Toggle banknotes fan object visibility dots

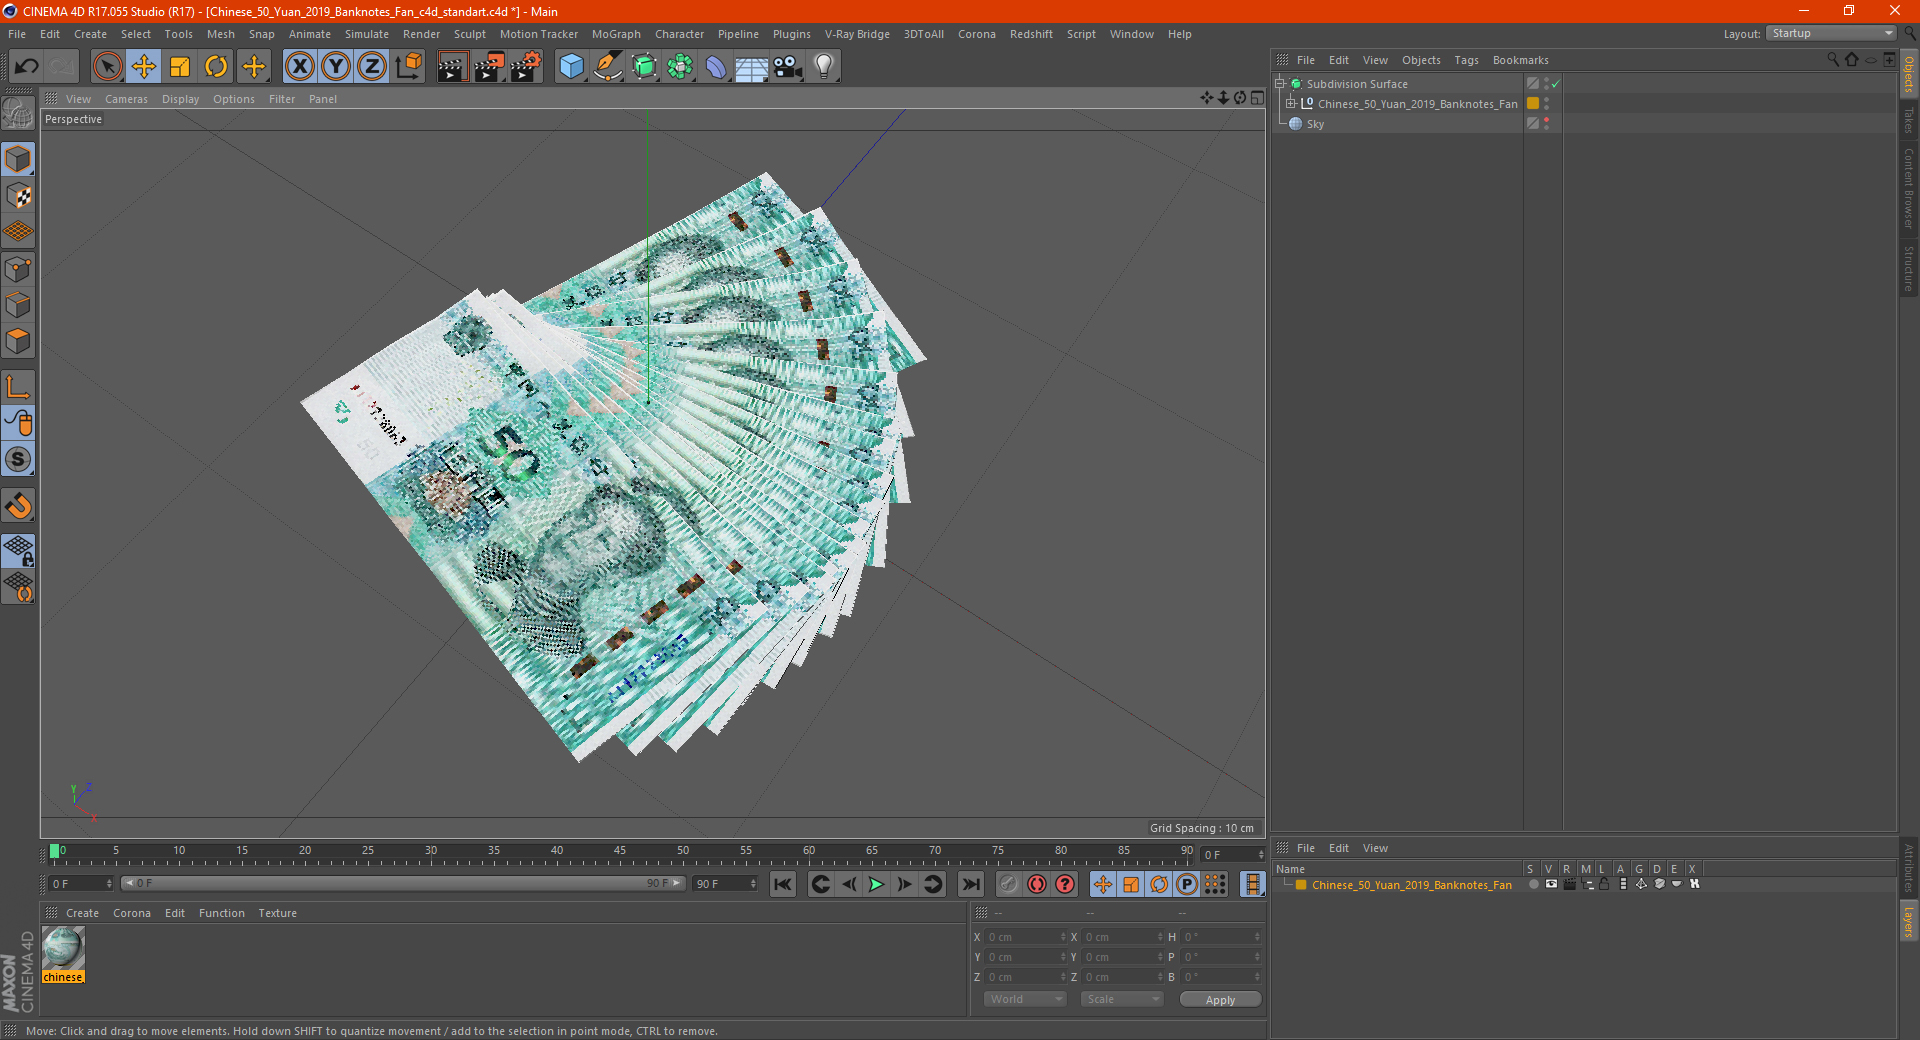pos(1546,103)
